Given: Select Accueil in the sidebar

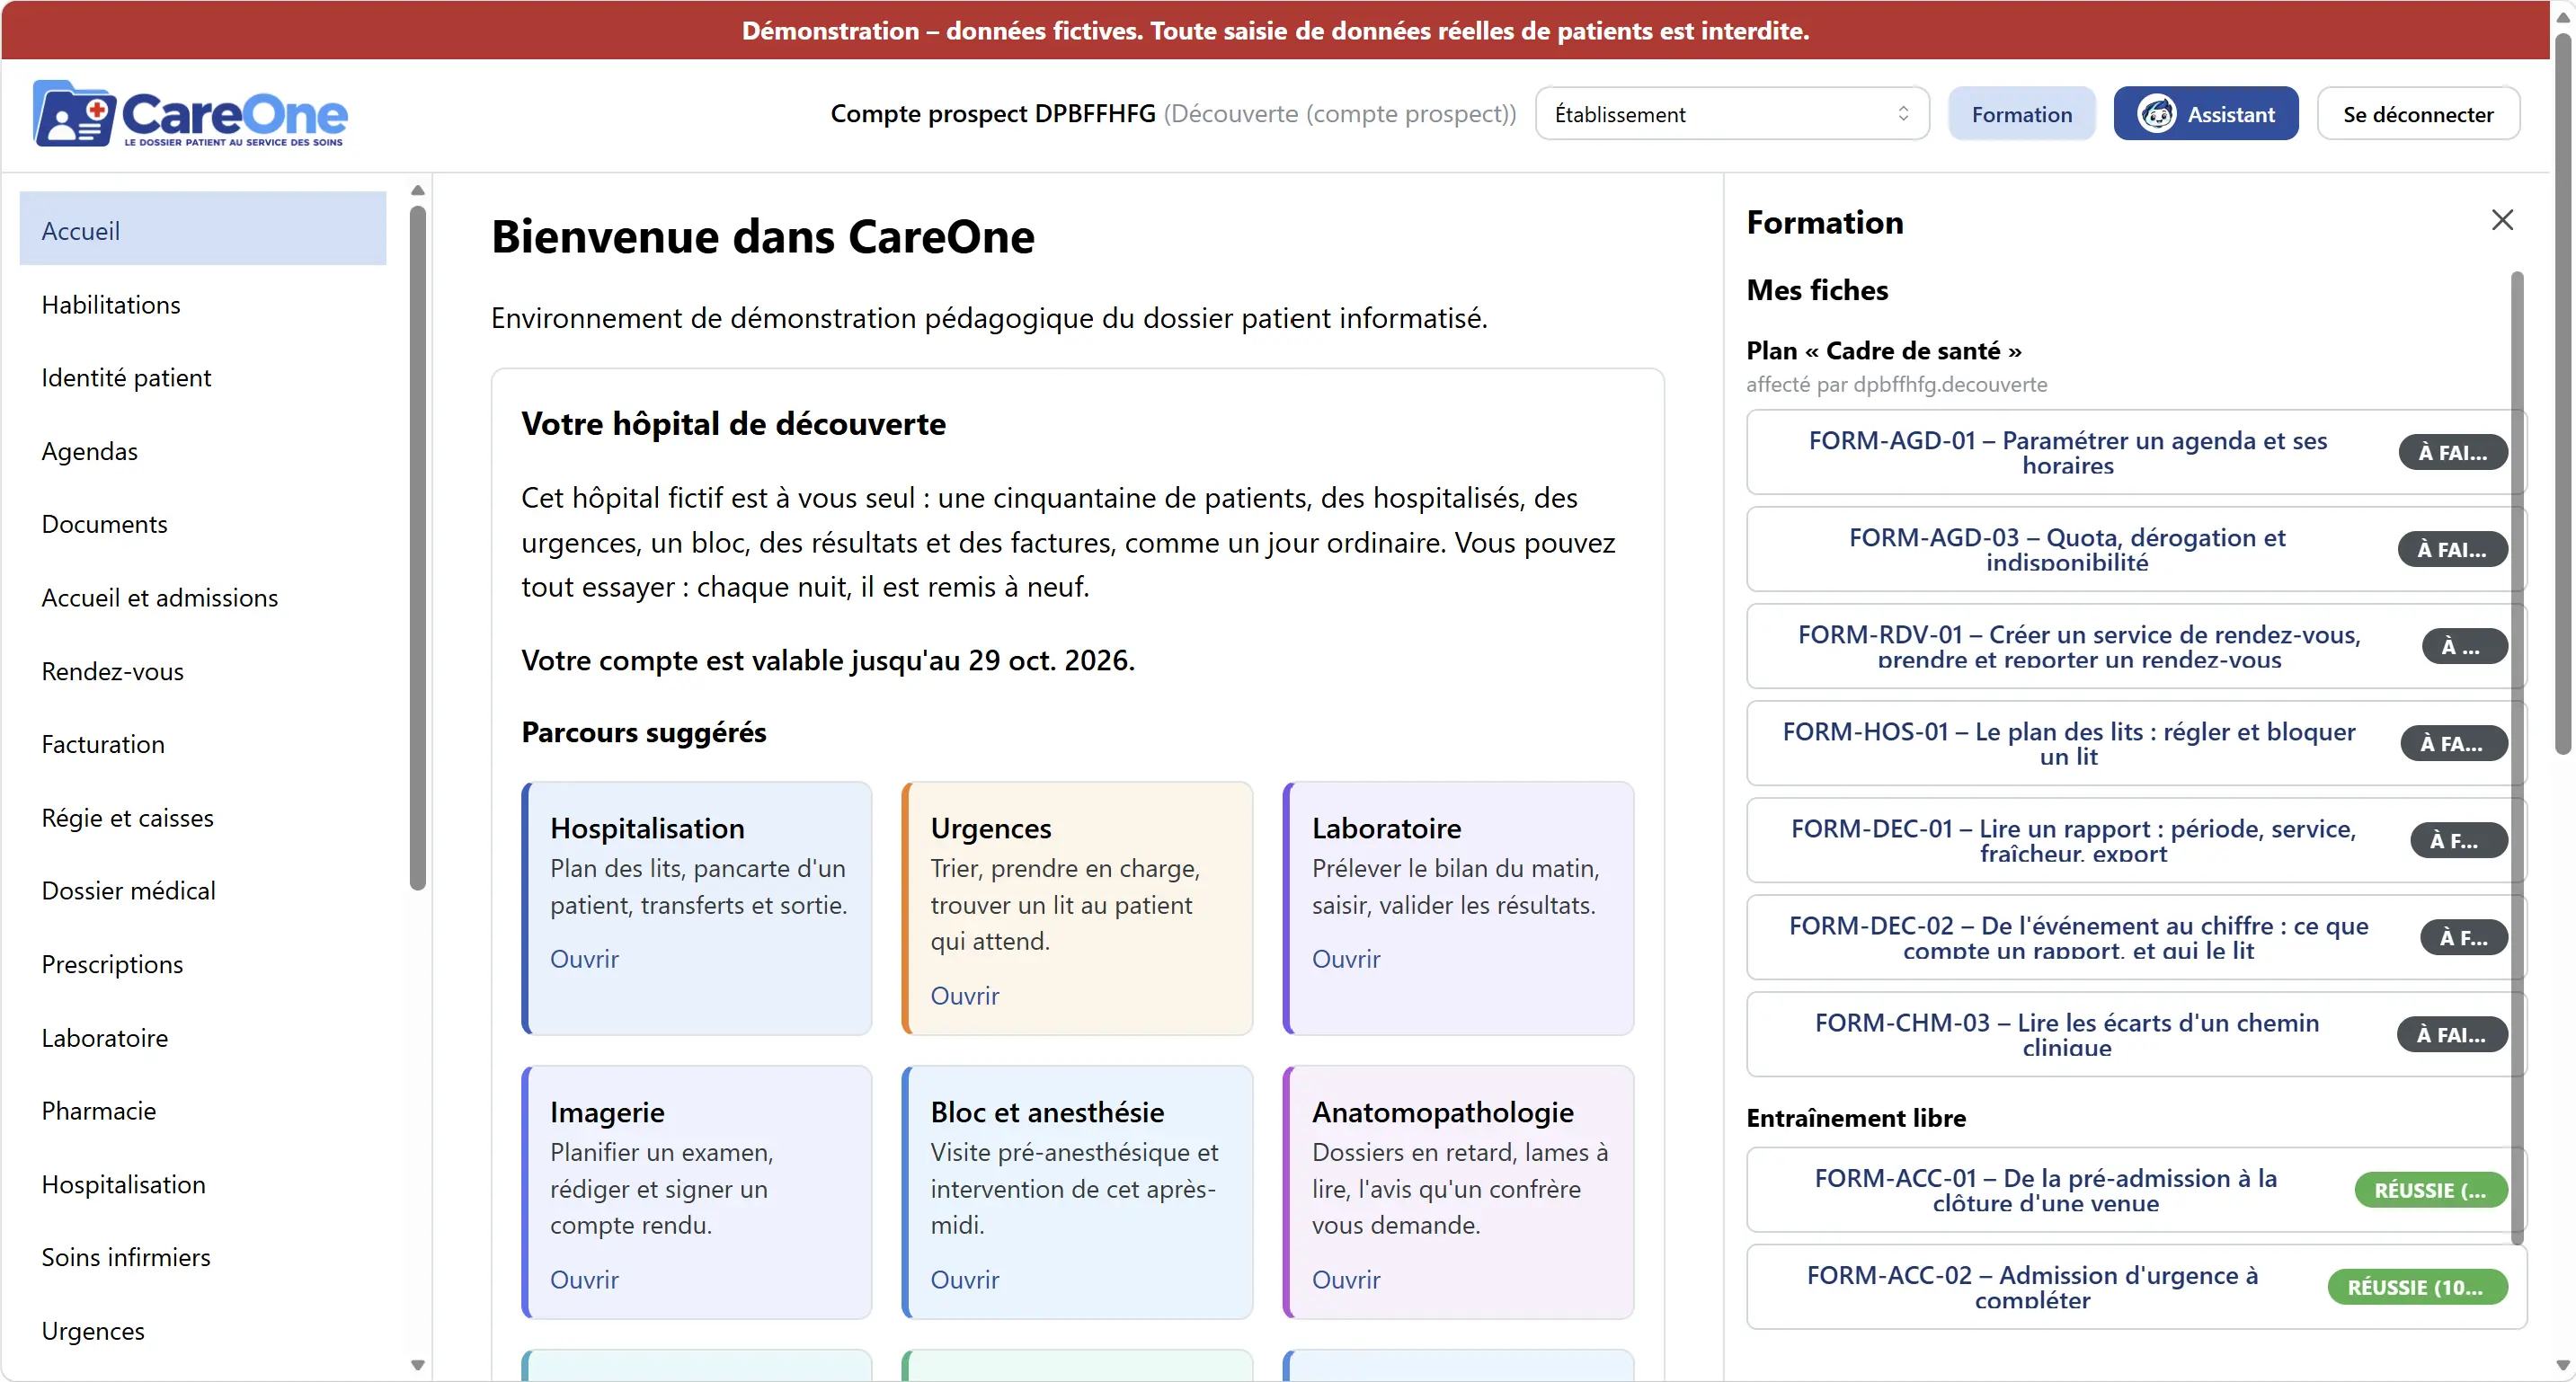Looking at the screenshot, I should pyautogui.click(x=203, y=230).
